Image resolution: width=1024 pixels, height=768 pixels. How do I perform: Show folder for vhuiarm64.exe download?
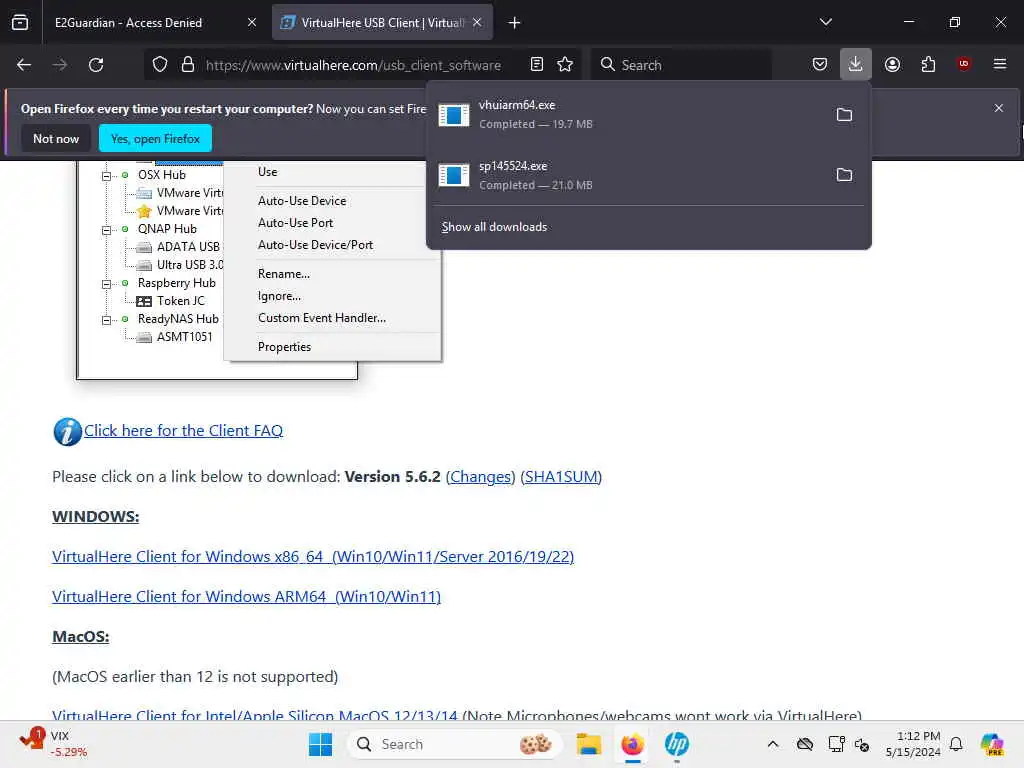tap(844, 115)
